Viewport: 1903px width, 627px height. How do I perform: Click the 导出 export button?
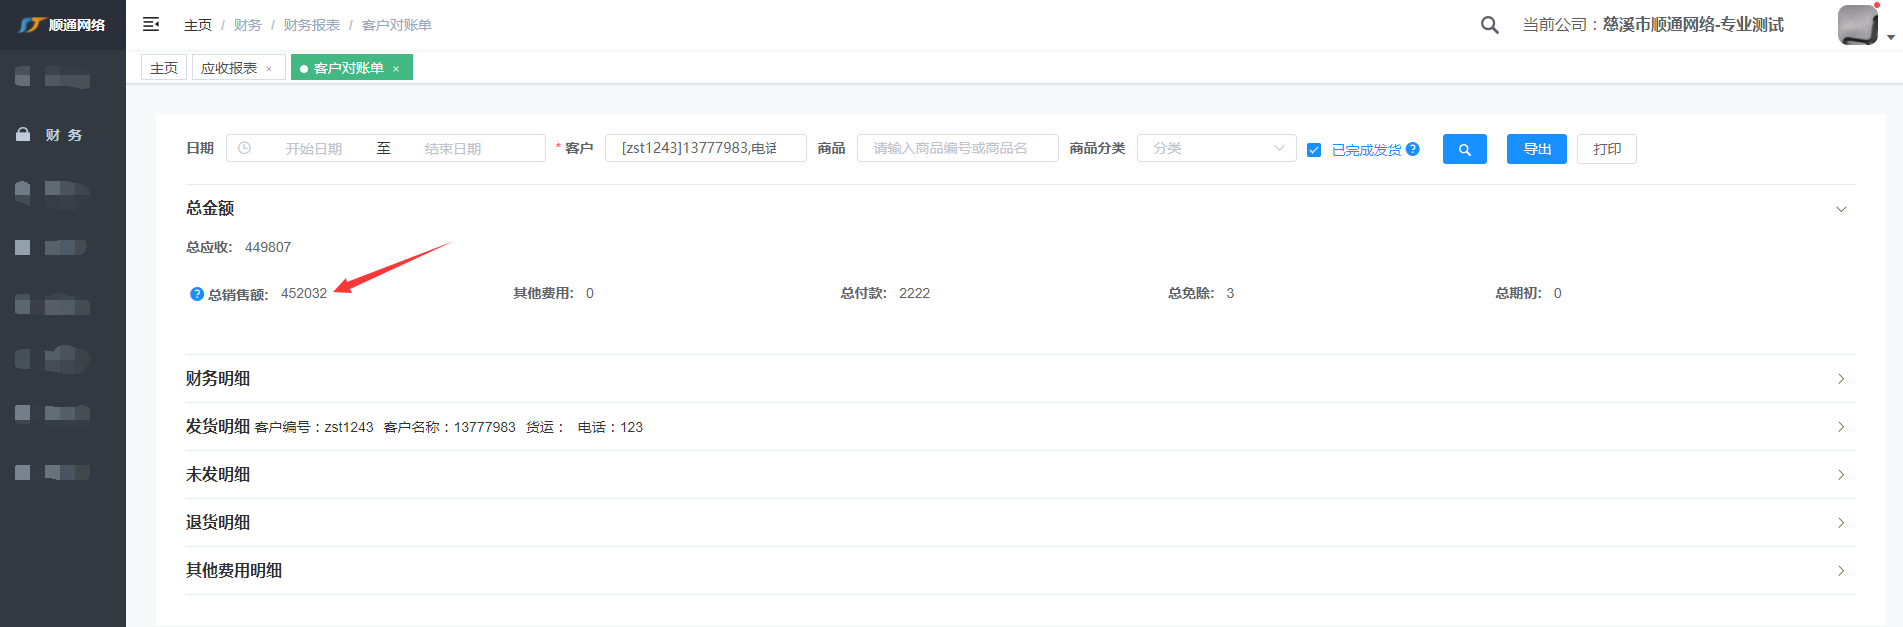click(1536, 149)
